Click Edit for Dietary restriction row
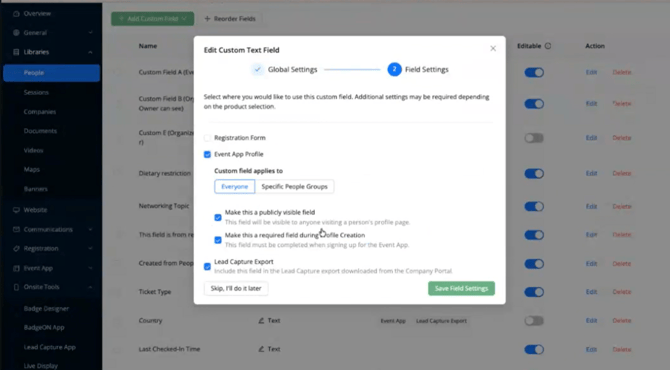 click(x=591, y=173)
